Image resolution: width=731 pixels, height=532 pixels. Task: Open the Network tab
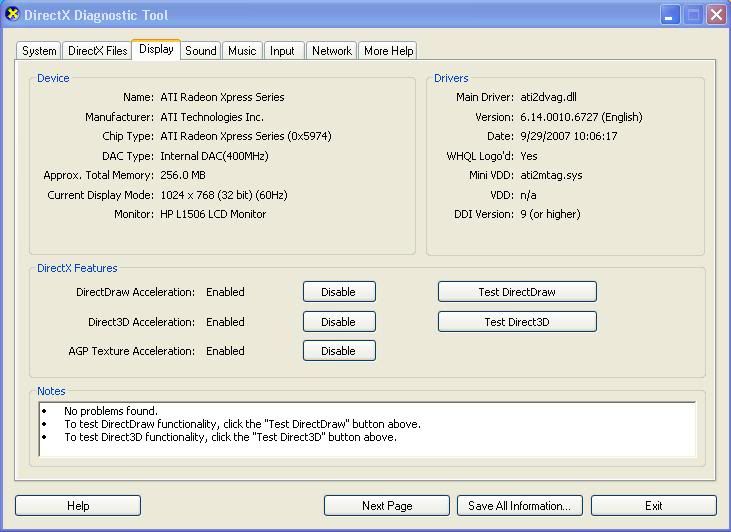tap(331, 51)
